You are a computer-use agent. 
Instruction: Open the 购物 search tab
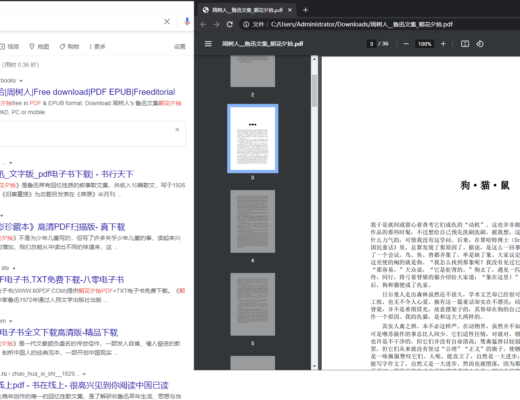tap(69, 46)
